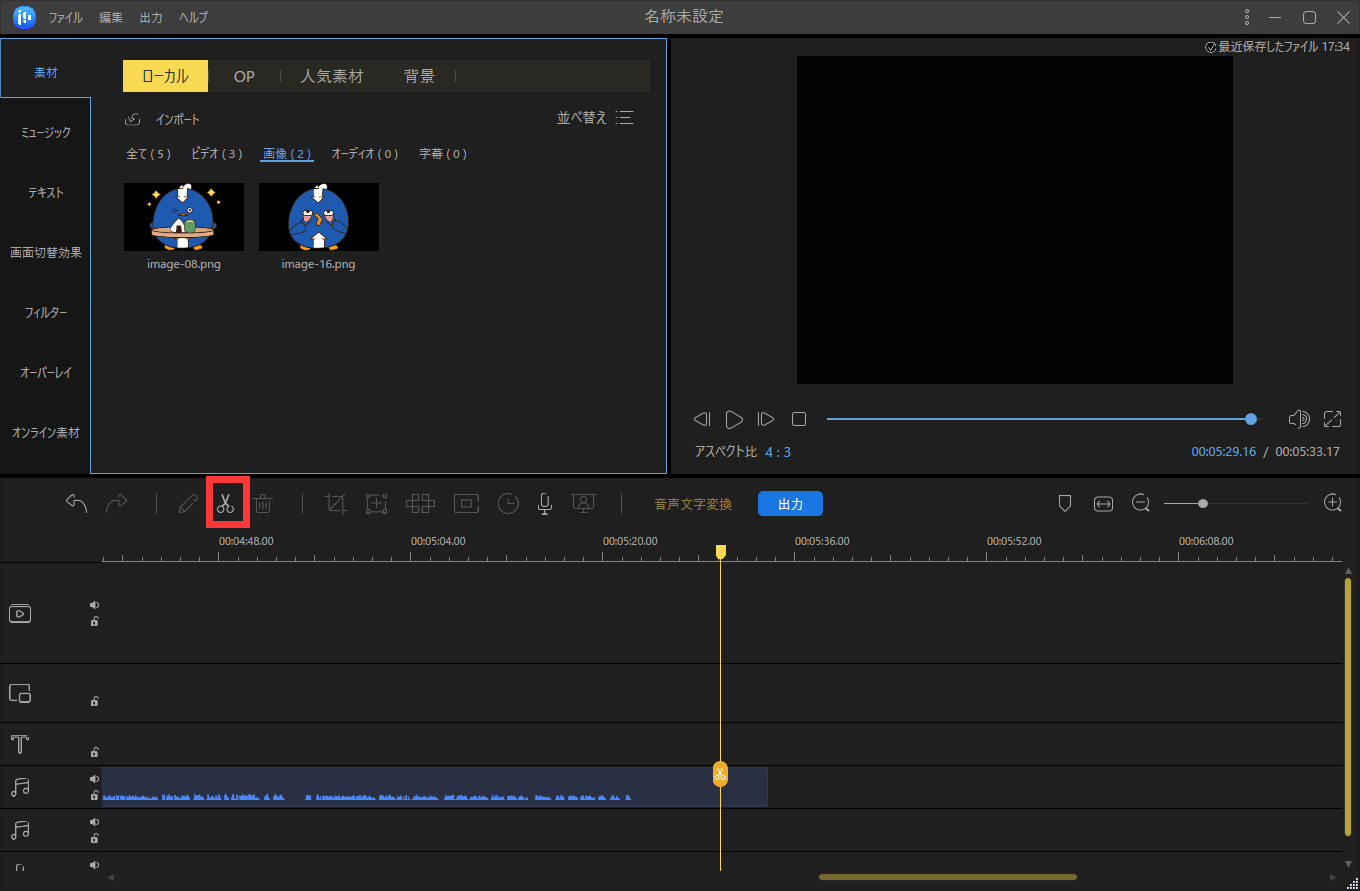Click the microphone voice recording icon

(x=544, y=504)
